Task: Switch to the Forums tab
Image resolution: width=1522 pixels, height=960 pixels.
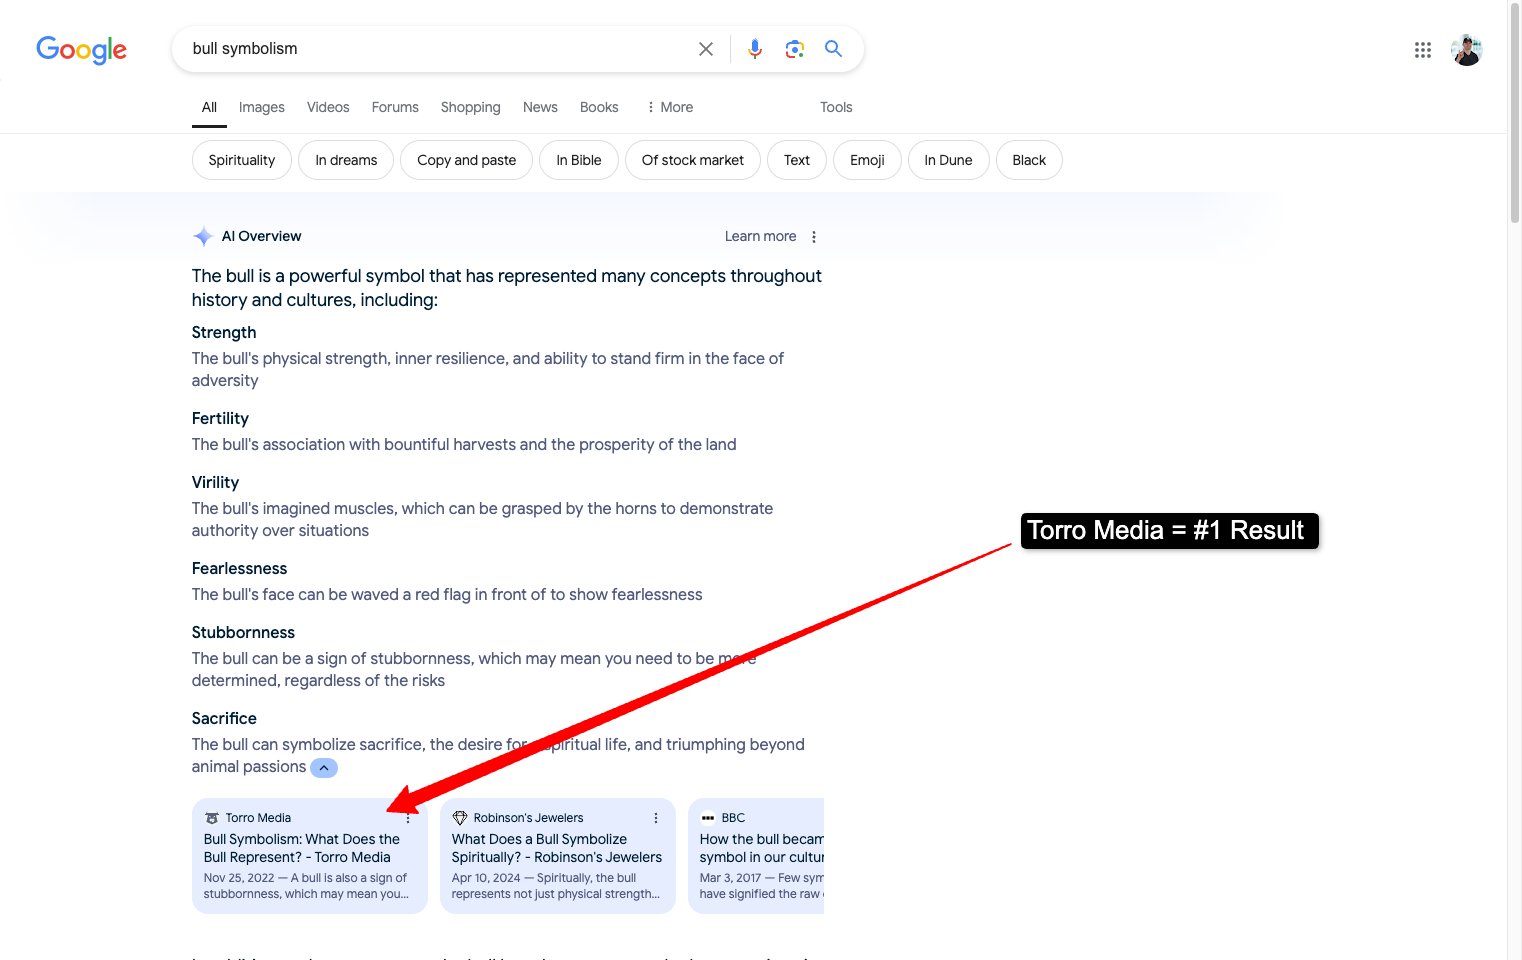Action: click(x=395, y=107)
